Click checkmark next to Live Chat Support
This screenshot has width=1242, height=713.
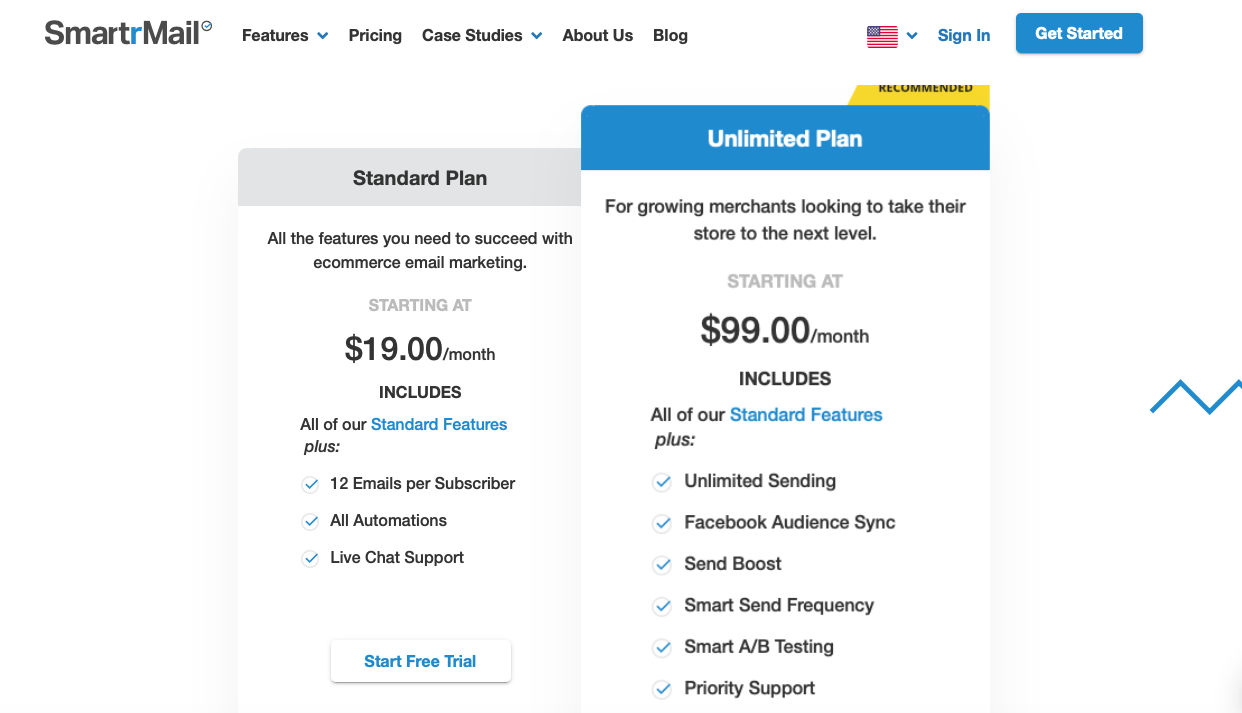[311, 559]
